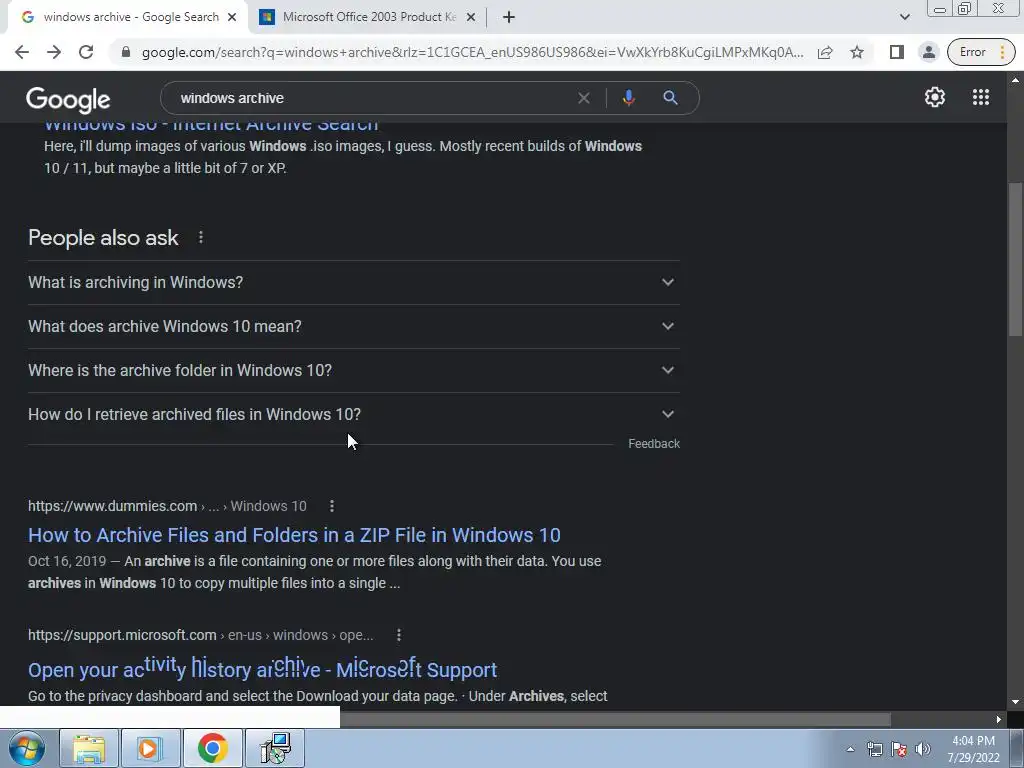The height and width of the screenshot is (768, 1024).
Task: Go forward with the browser forward arrow
Action: [54, 52]
